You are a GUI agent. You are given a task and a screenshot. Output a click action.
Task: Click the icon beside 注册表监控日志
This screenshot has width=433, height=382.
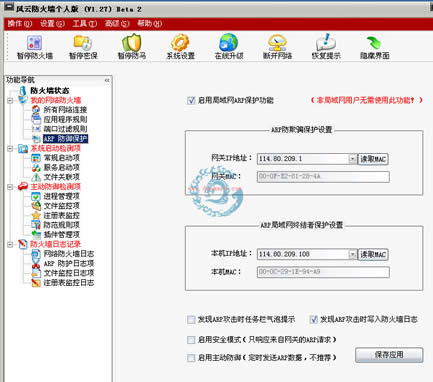(x=36, y=283)
